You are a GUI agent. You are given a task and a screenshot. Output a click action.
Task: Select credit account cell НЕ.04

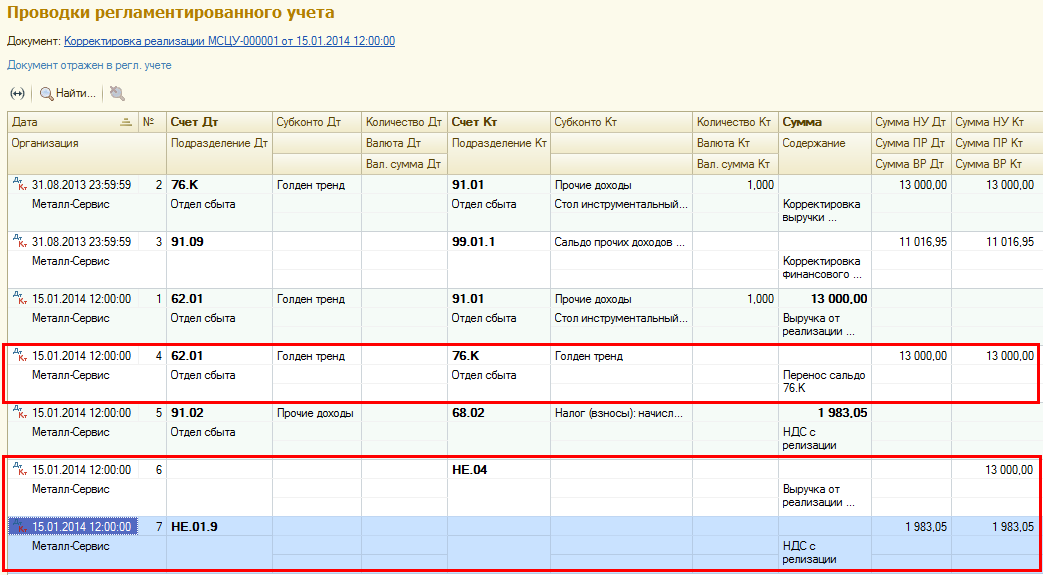[499, 471]
